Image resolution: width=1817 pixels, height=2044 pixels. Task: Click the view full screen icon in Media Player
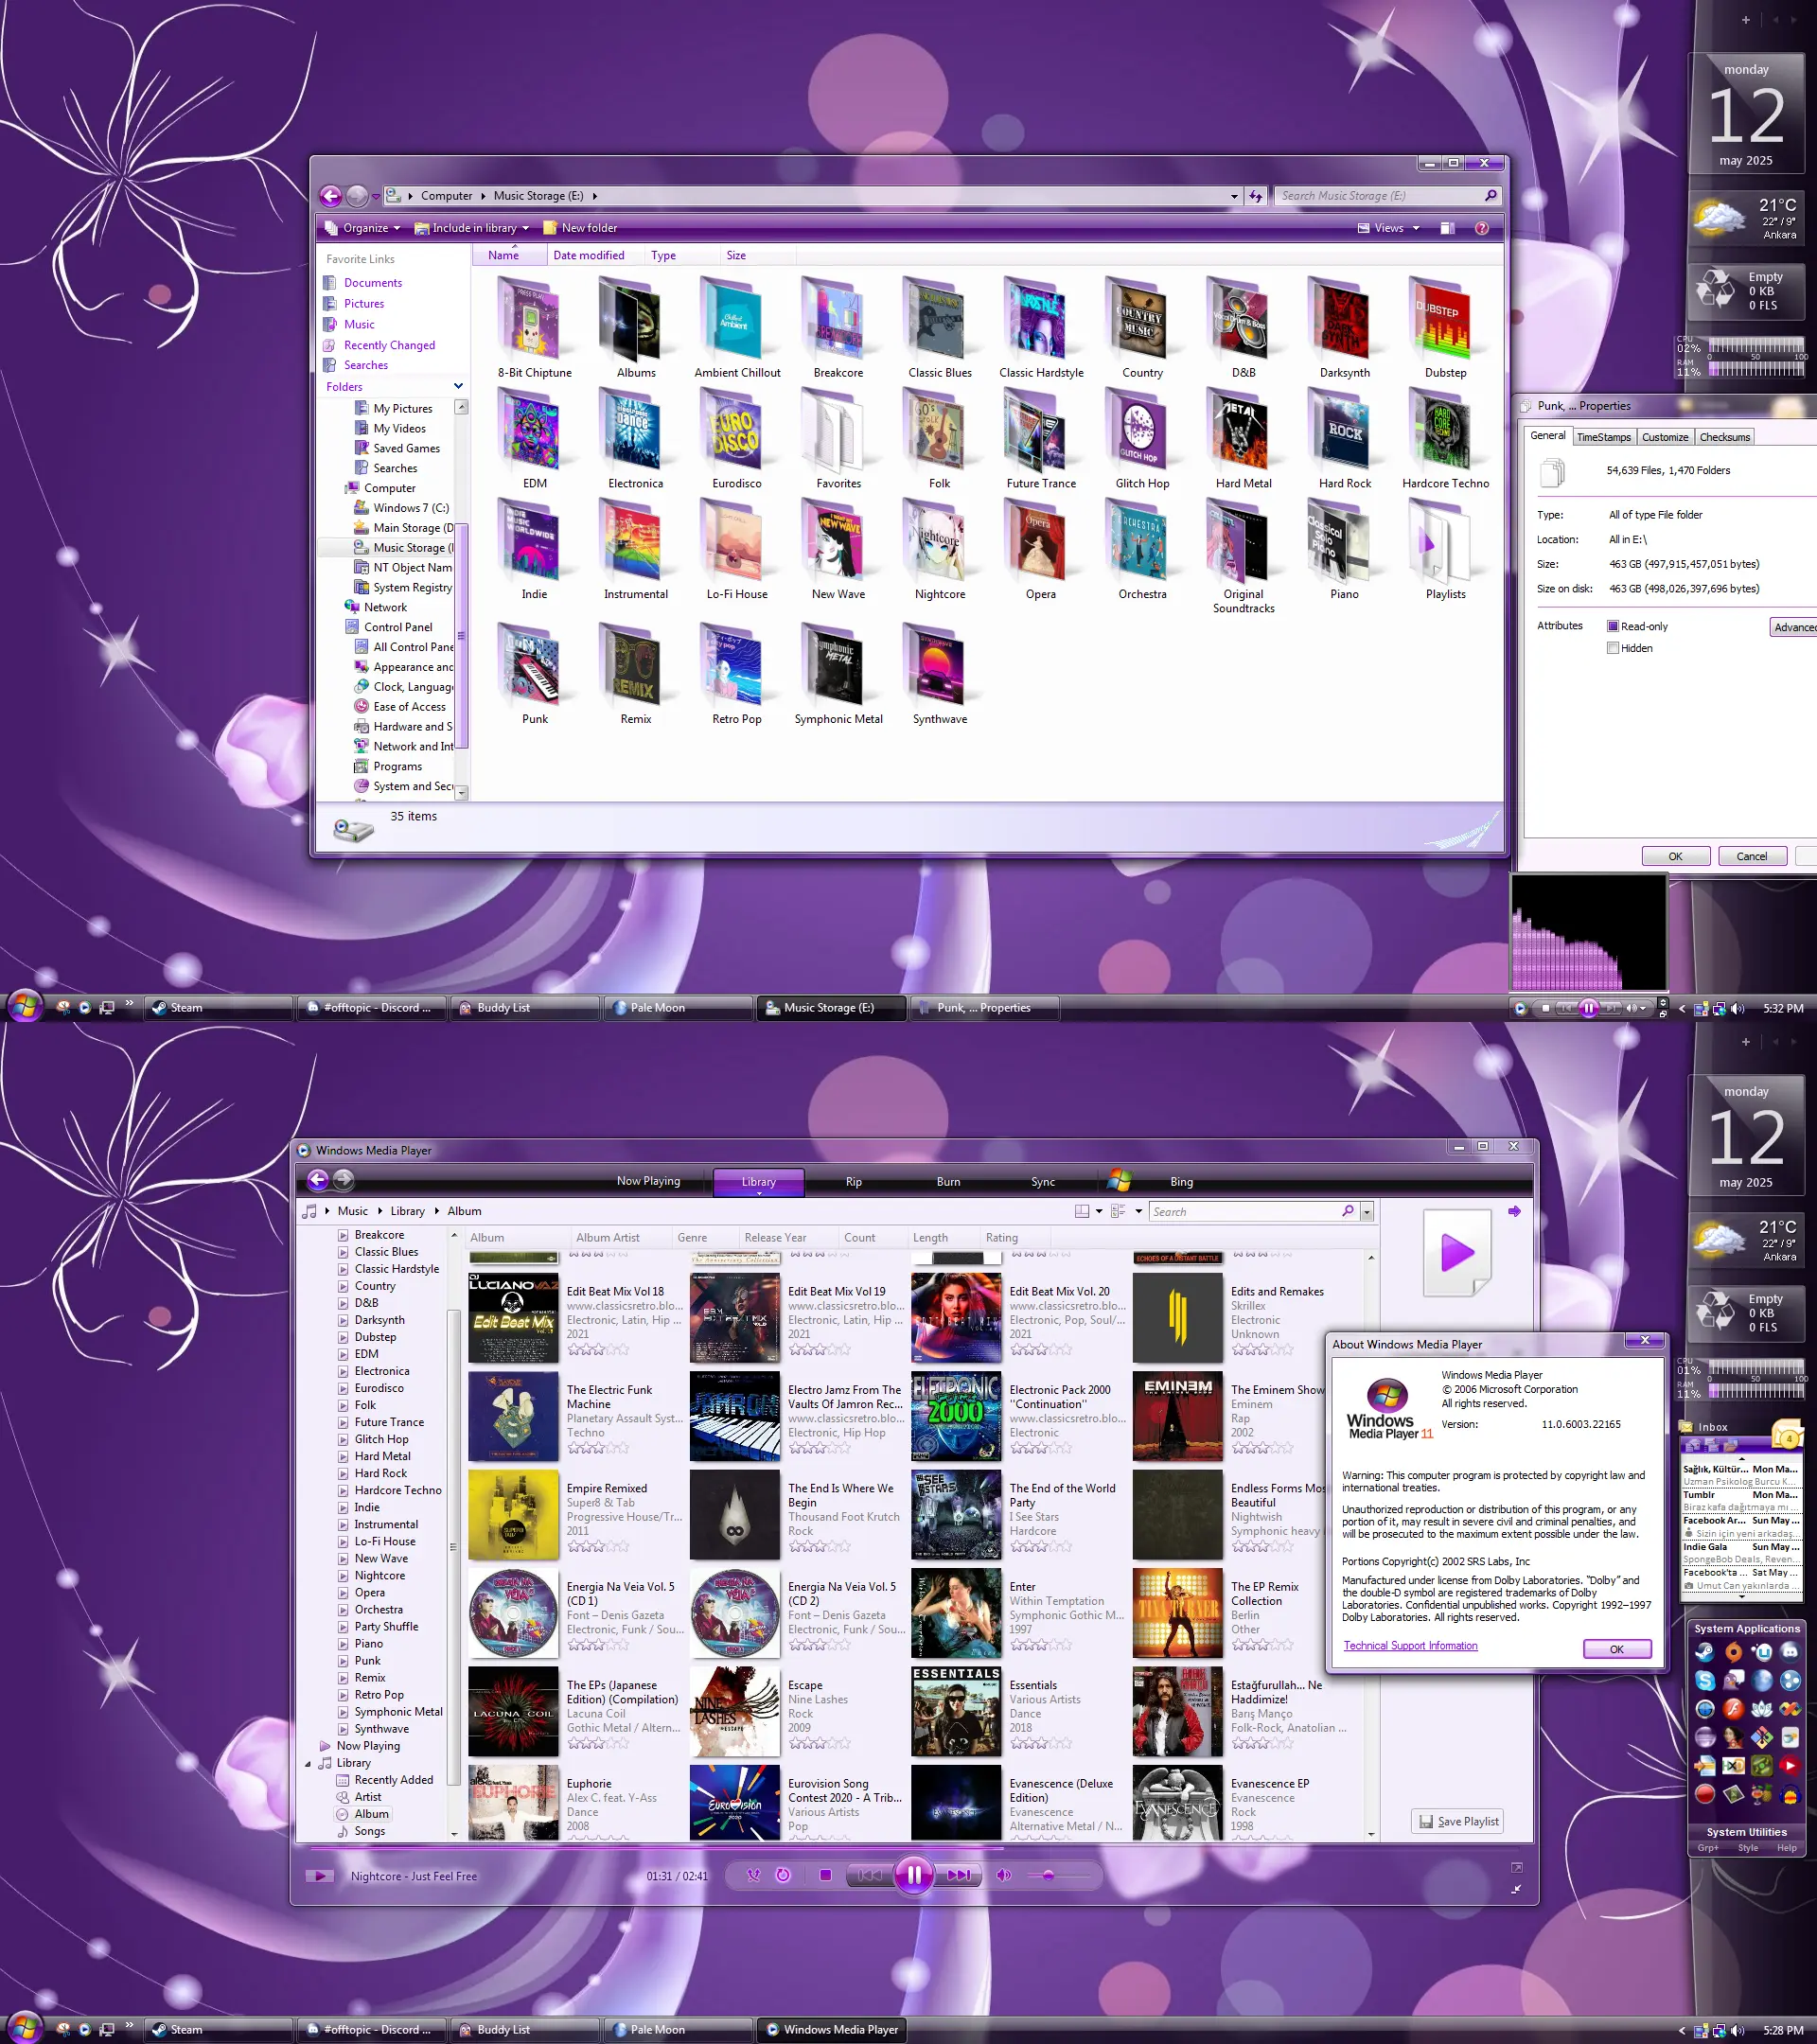click(x=1516, y=1867)
